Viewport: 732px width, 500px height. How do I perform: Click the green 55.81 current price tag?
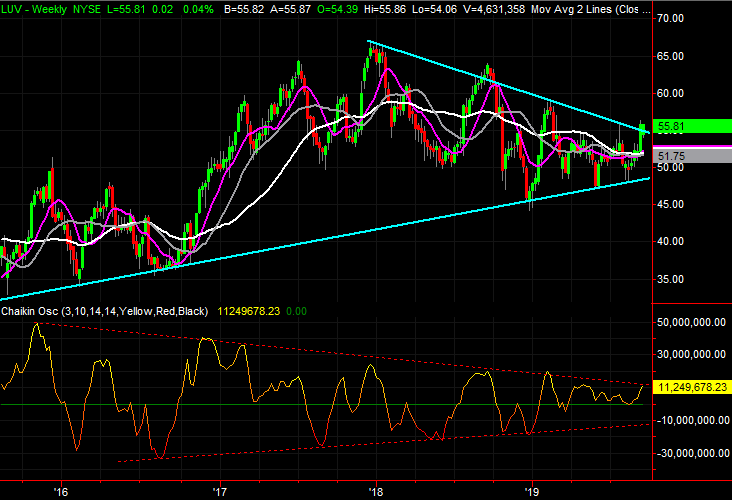click(x=693, y=126)
